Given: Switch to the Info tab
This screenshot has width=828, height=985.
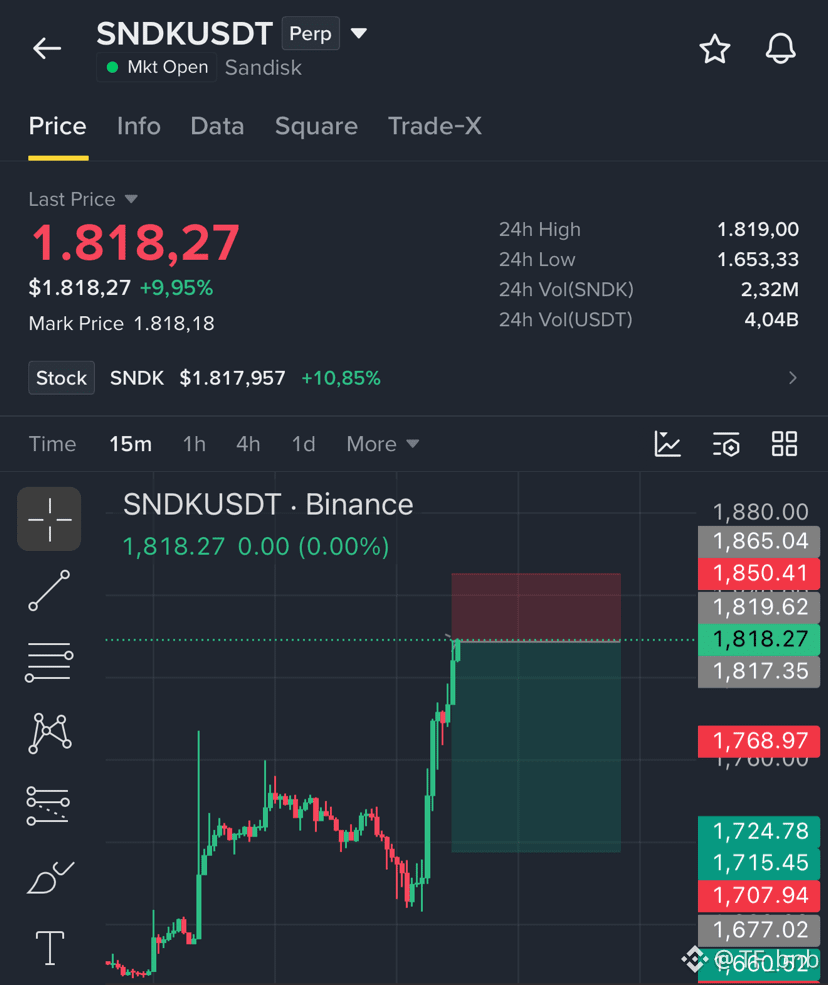Looking at the screenshot, I should [139, 126].
